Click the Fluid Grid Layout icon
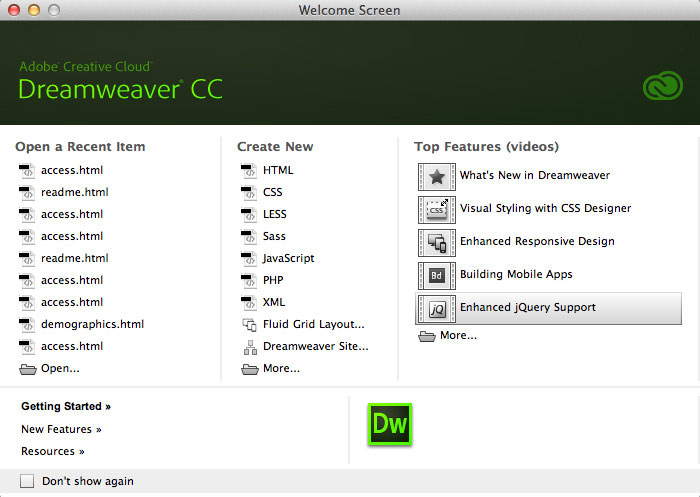The height and width of the screenshot is (497, 700). [x=250, y=325]
